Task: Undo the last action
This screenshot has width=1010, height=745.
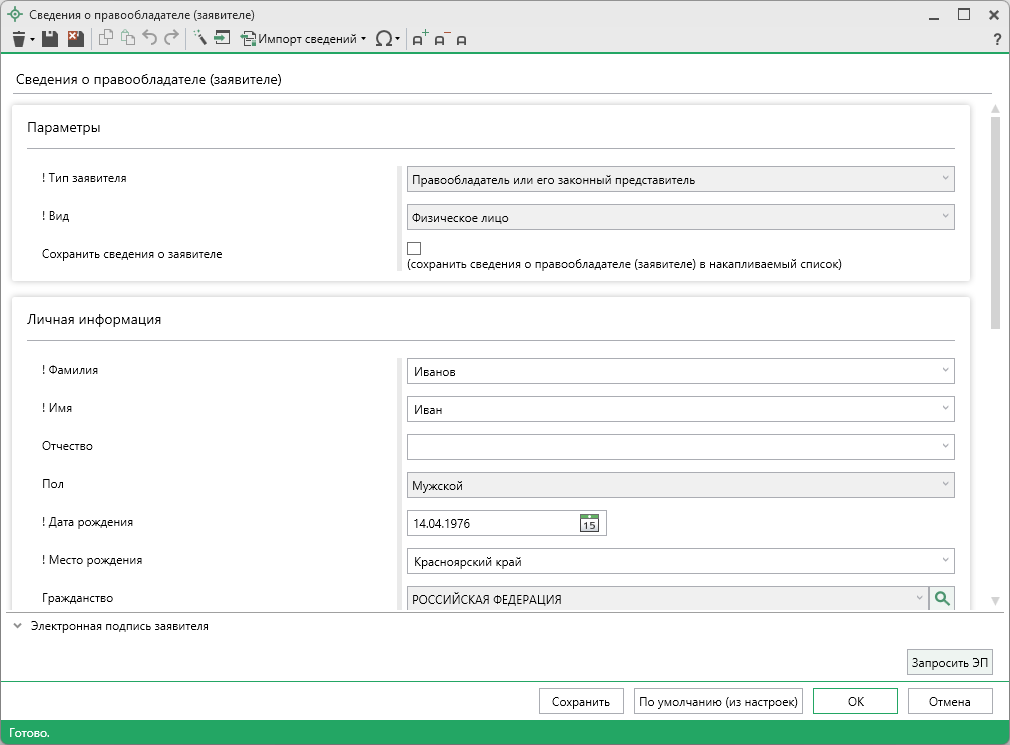Action: [149, 38]
